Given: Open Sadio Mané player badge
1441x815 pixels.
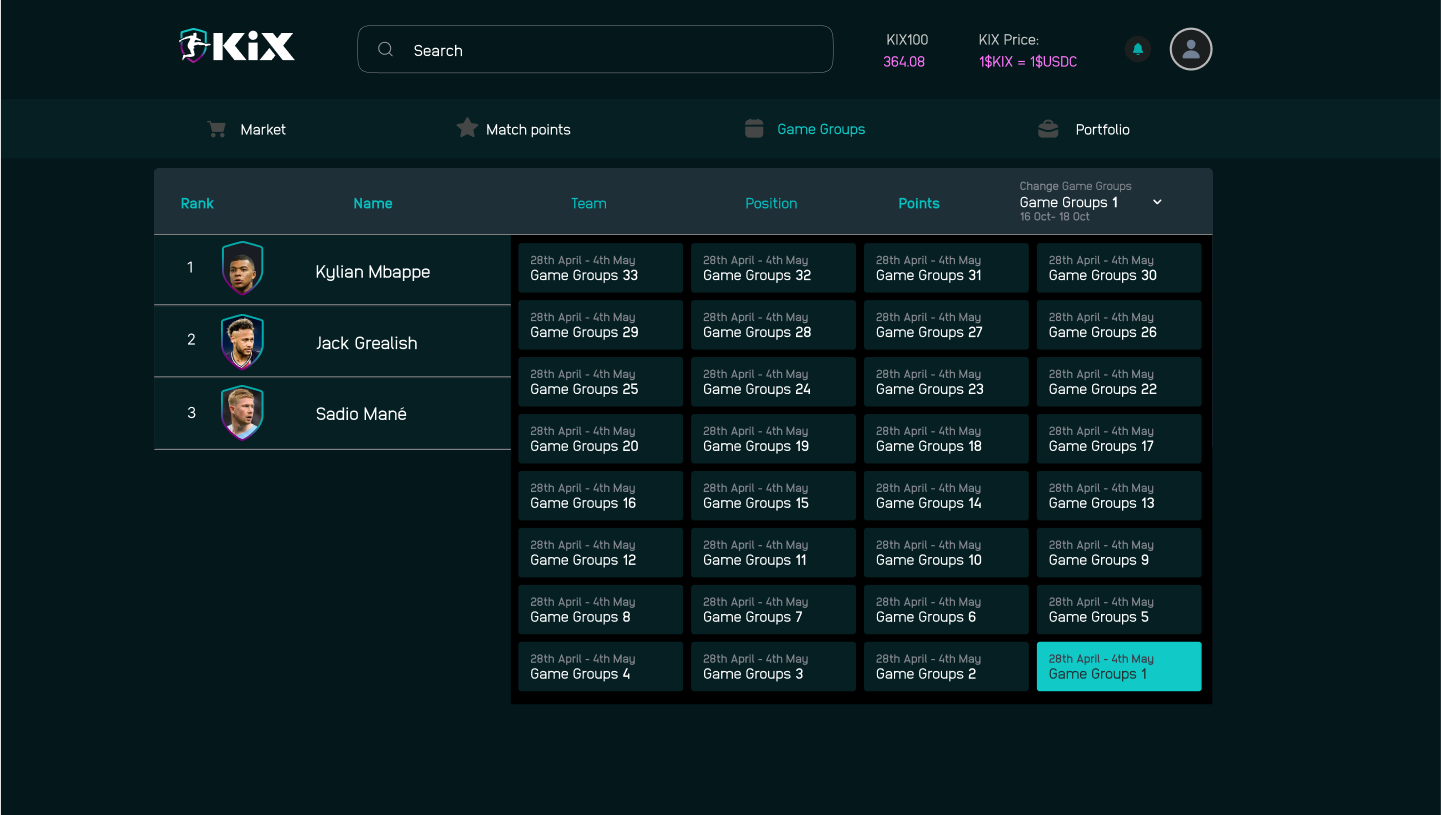Looking at the screenshot, I should (243, 413).
